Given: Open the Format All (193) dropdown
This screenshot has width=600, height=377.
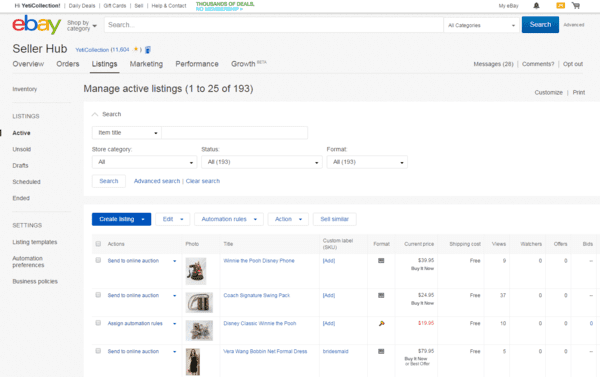Looking at the screenshot, I should [367, 162].
